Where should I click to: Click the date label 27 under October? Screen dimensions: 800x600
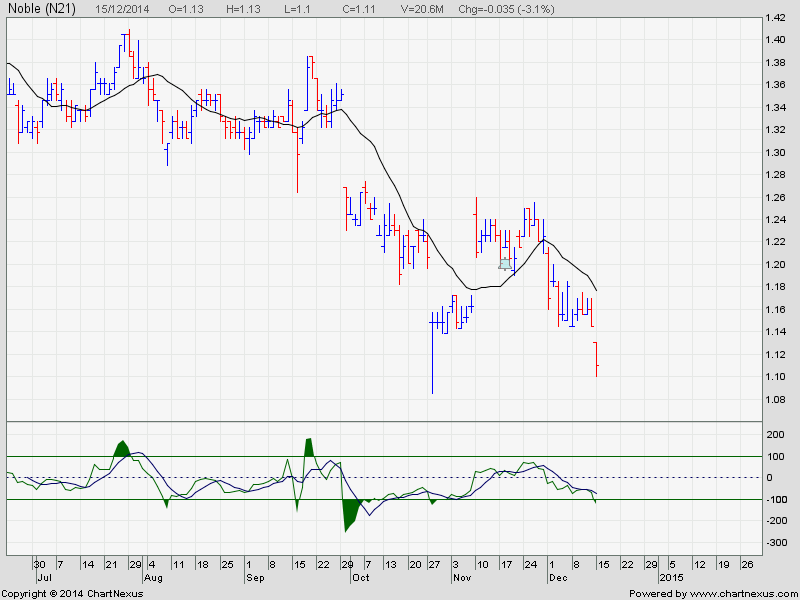pyautogui.click(x=434, y=565)
